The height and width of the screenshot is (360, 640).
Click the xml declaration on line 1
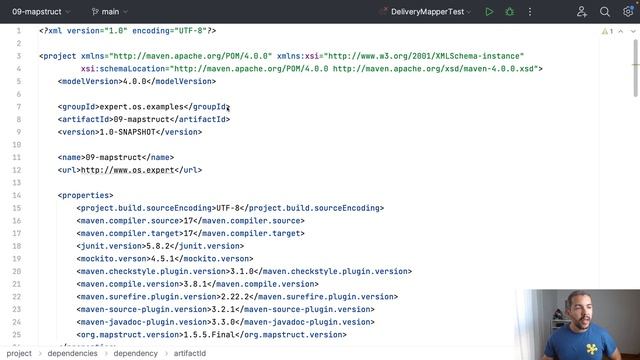(128, 31)
